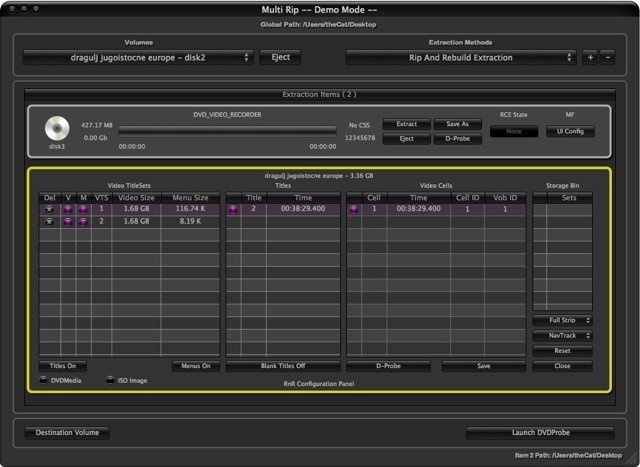This screenshot has height=467, width=640.
Task: Click the Save button below Video Cells
Action: 484,366
